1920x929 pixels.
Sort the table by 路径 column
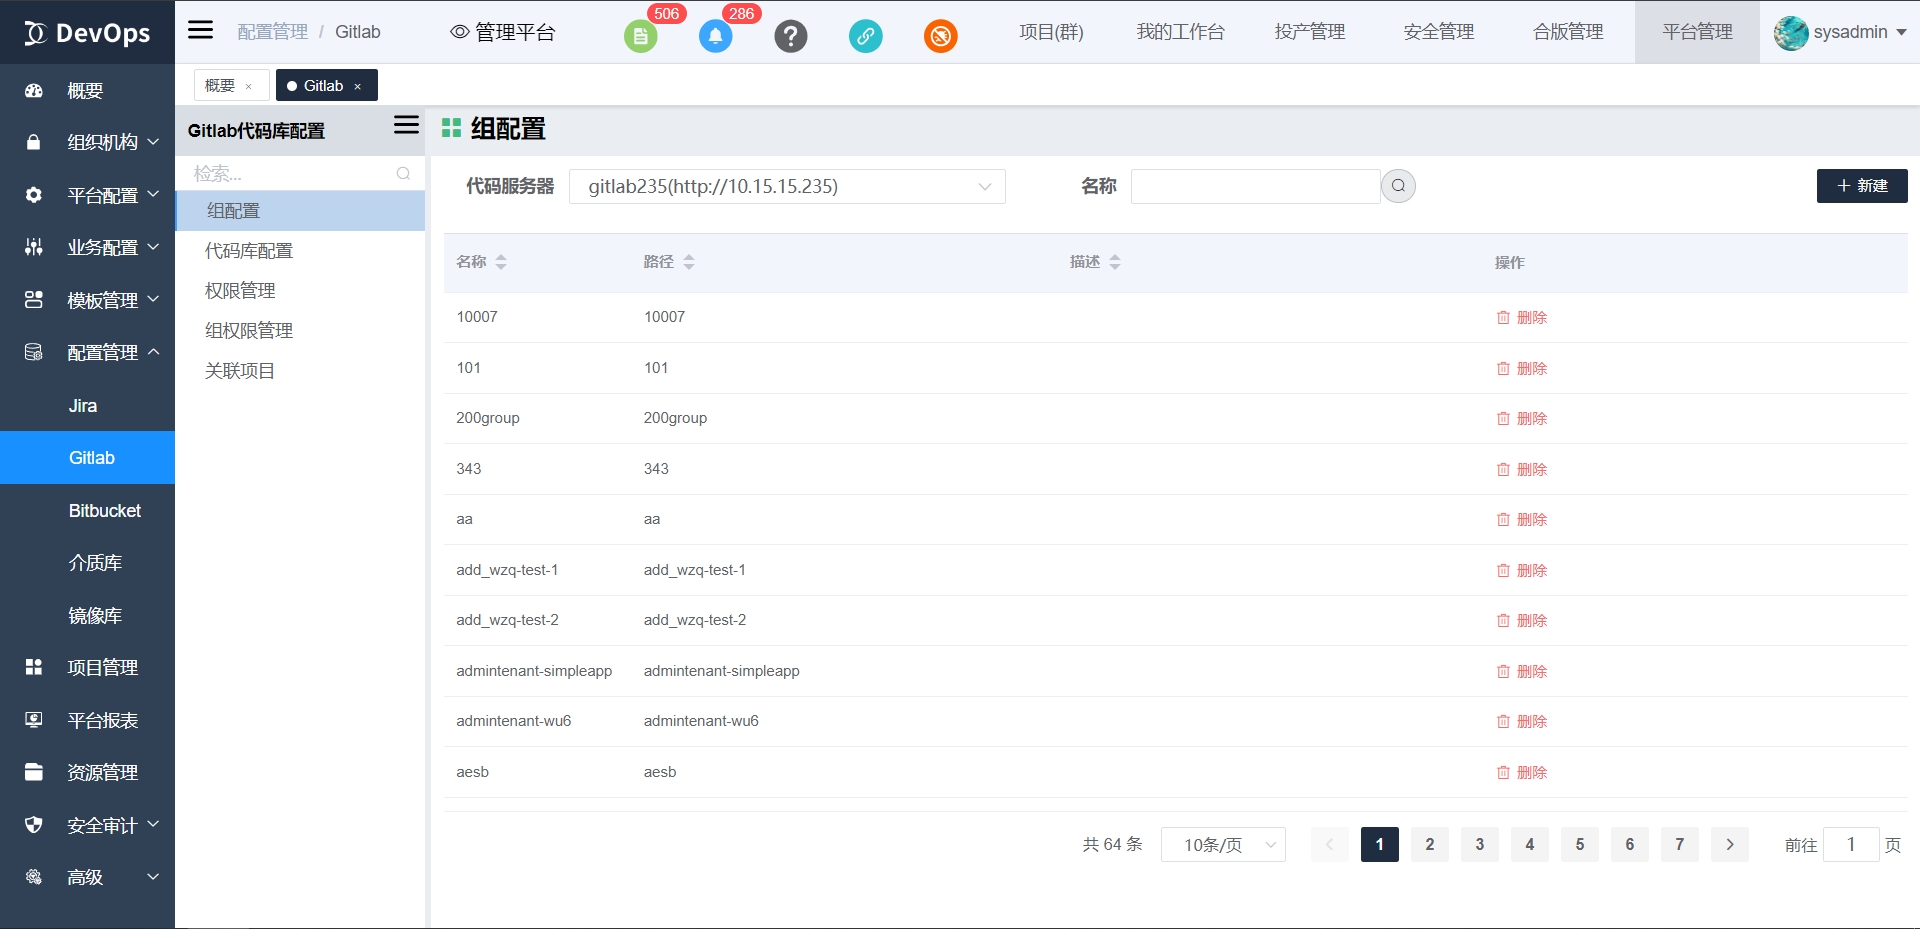coord(689,262)
